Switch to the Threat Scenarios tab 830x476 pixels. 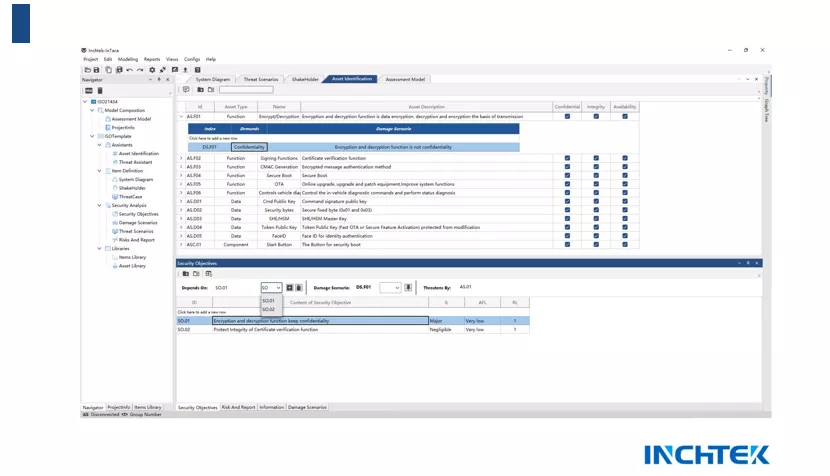point(260,79)
